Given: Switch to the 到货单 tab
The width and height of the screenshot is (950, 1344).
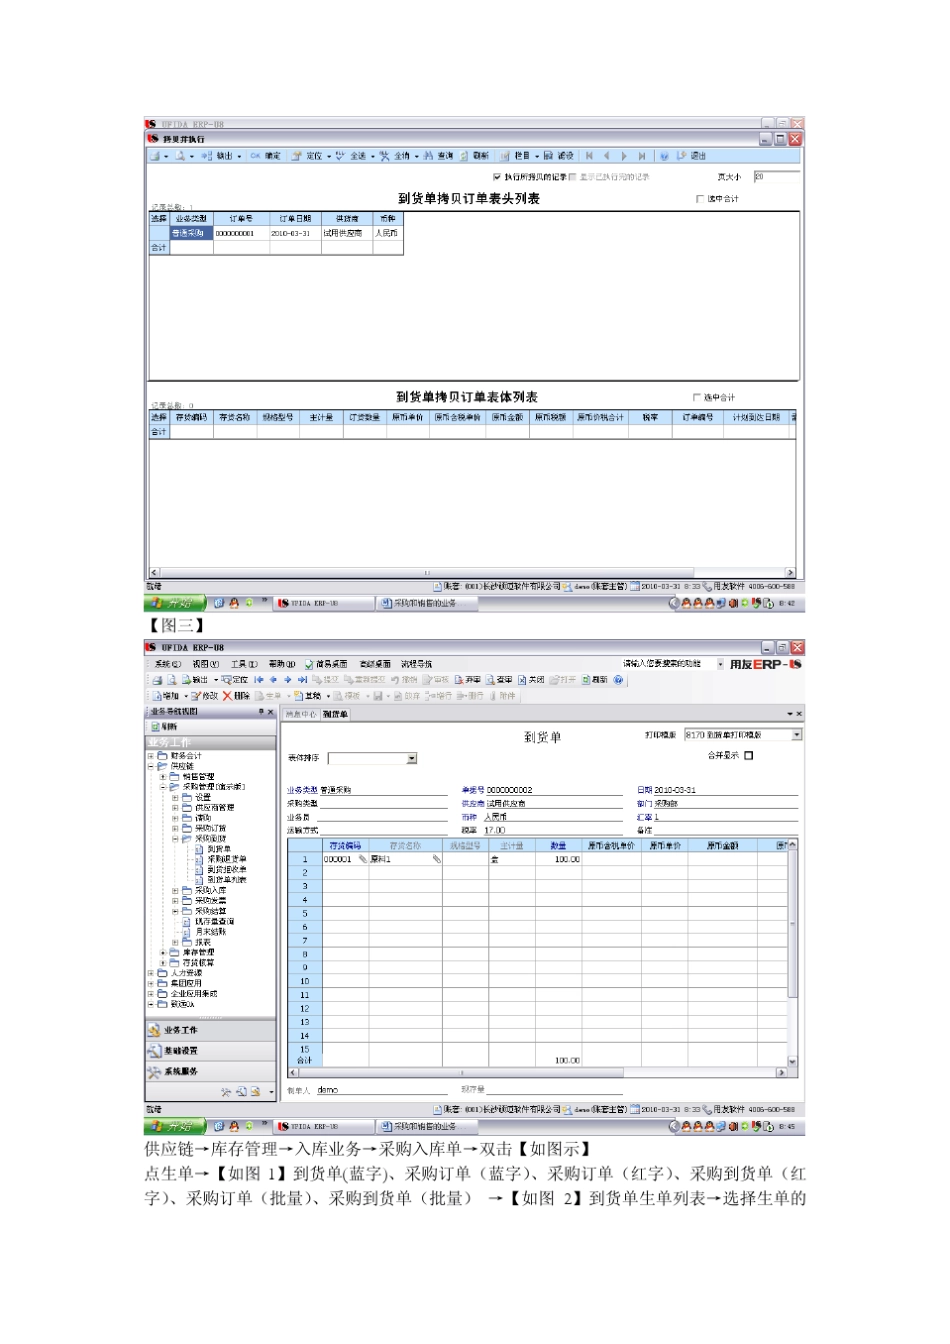Looking at the screenshot, I should (335, 714).
